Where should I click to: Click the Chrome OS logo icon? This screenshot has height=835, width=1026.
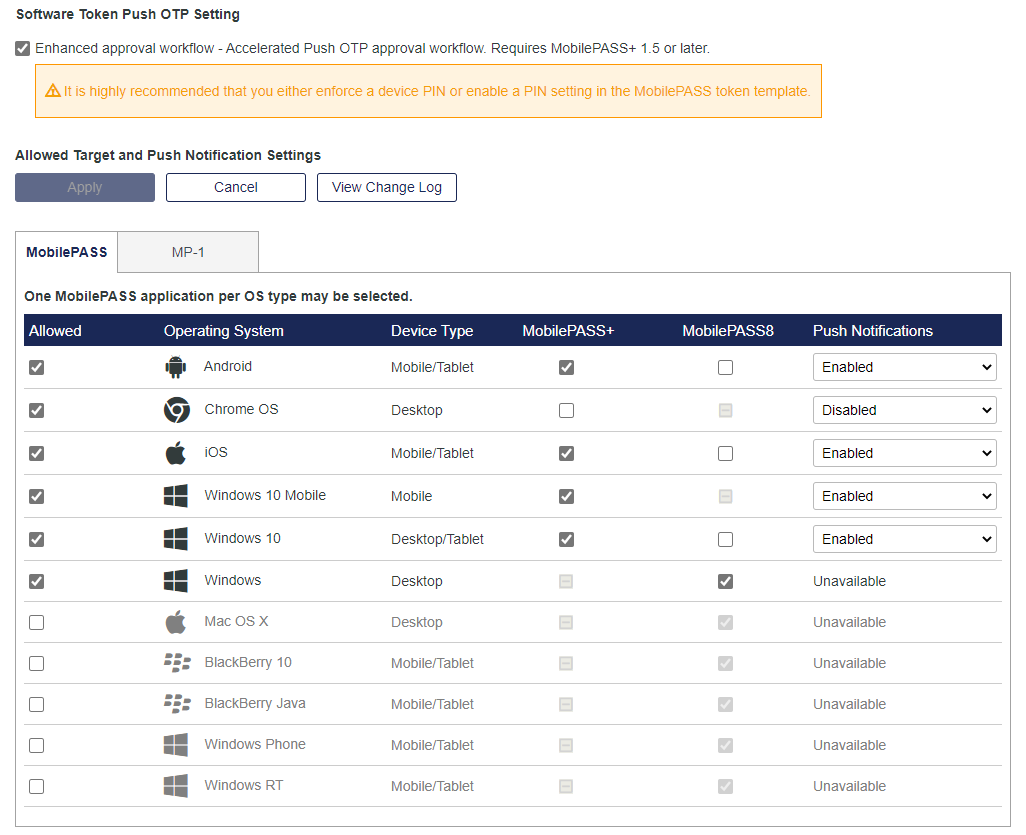pos(176,410)
